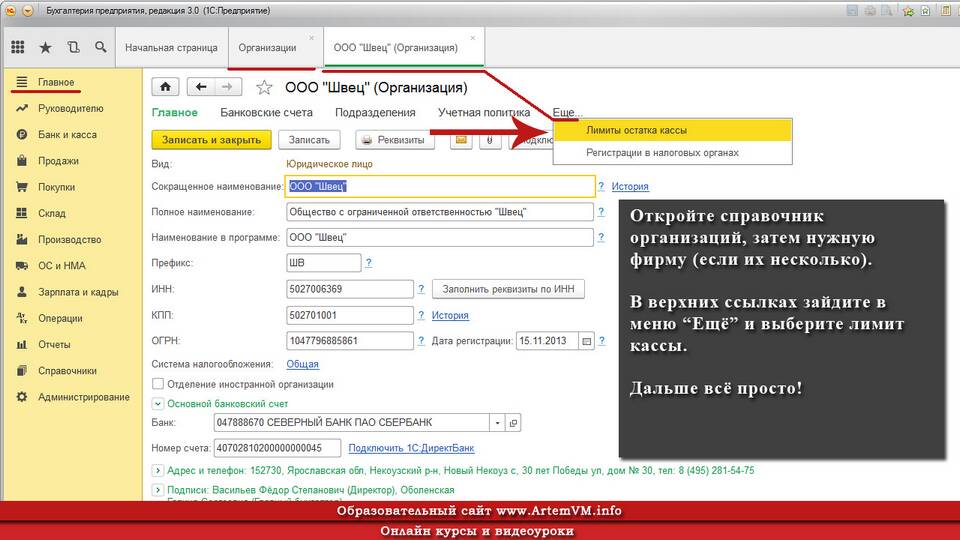The width and height of the screenshot is (960, 540).
Task: Select ООО "Швец" (Организация) tab
Action: pyautogui.click(x=396, y=47)
